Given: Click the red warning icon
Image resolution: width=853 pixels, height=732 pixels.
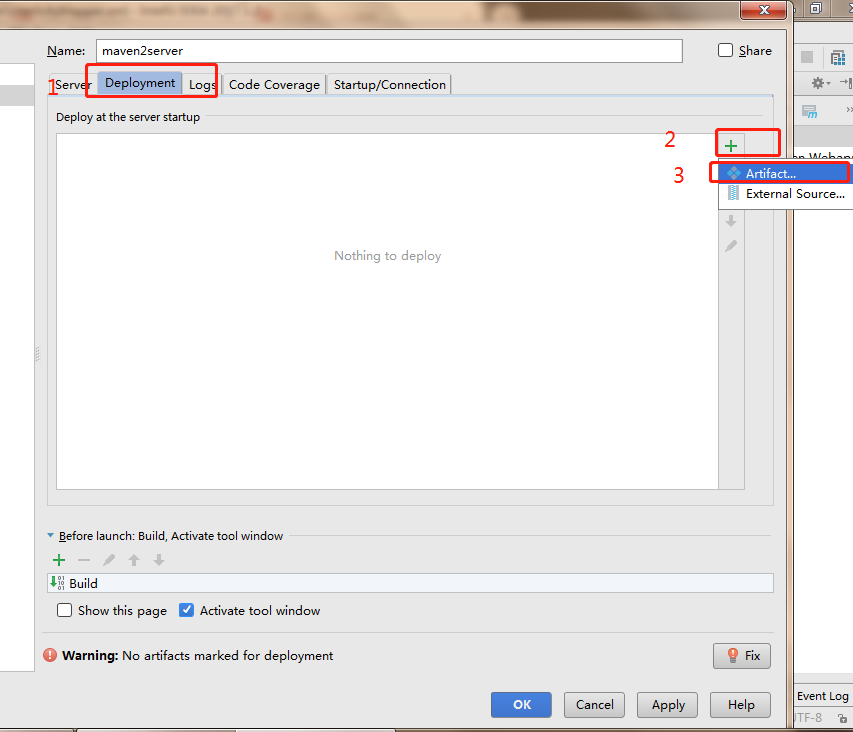Looking at the screenshot, I should tap(50, 655).
